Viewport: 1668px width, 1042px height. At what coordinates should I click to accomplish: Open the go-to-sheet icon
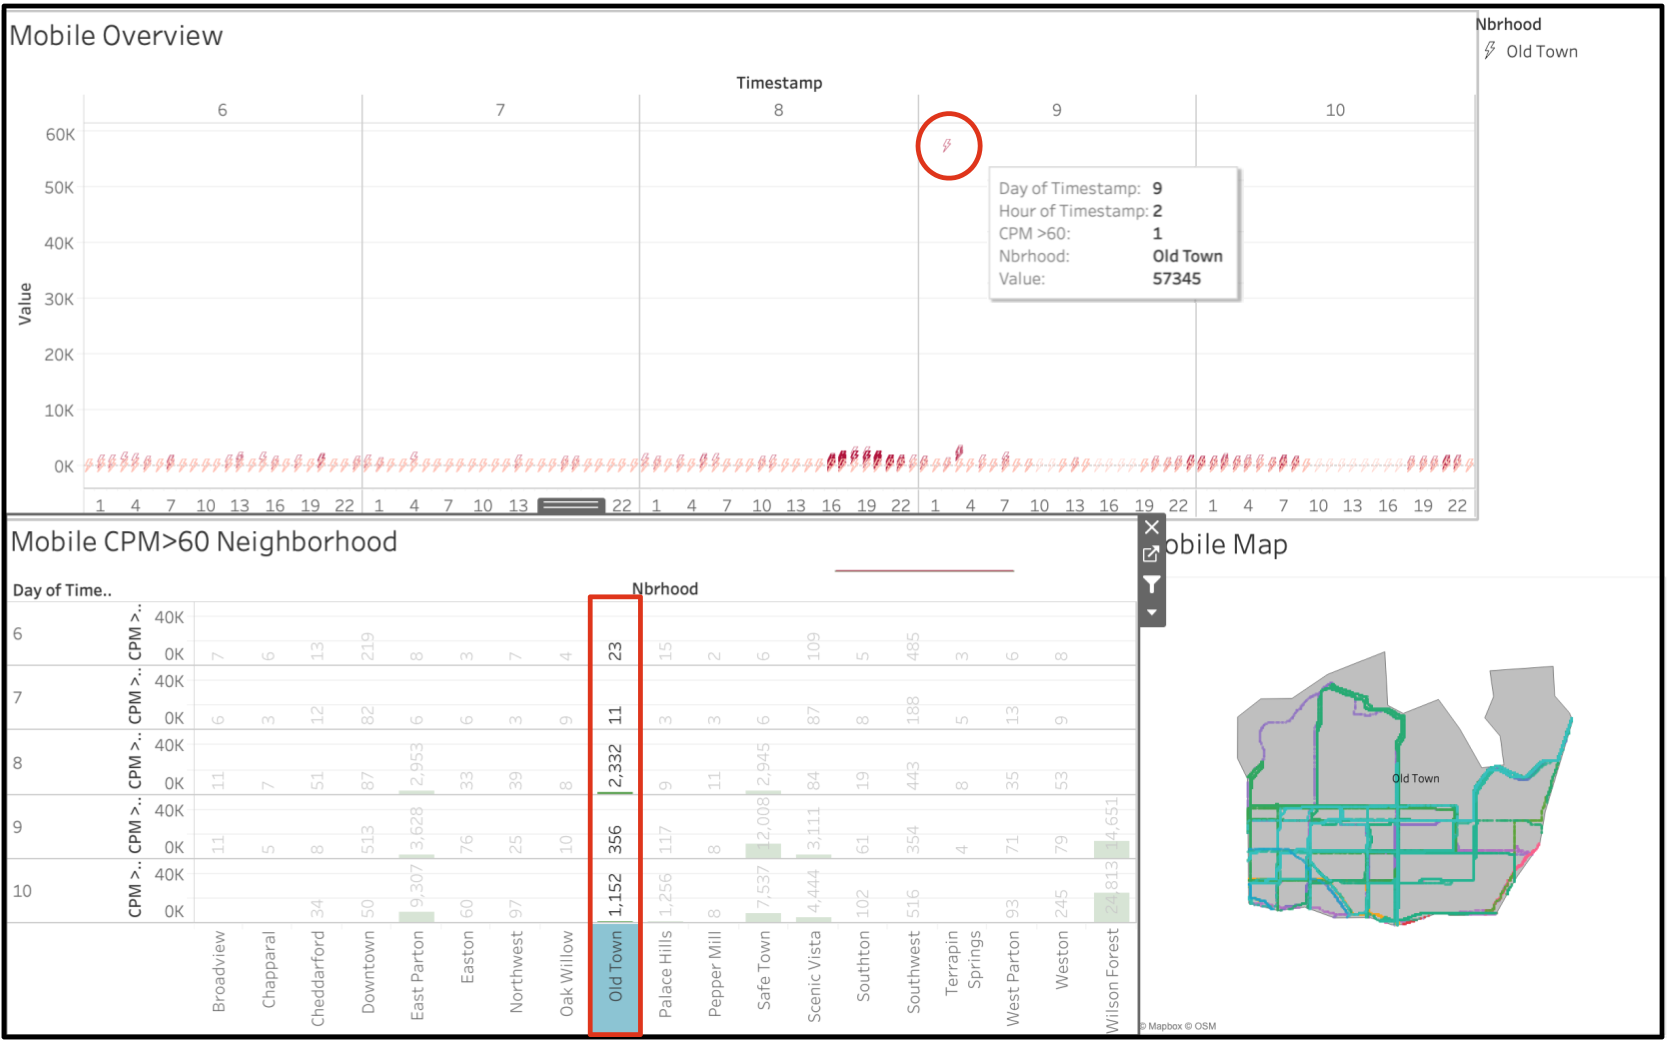tap(1152, 554)
